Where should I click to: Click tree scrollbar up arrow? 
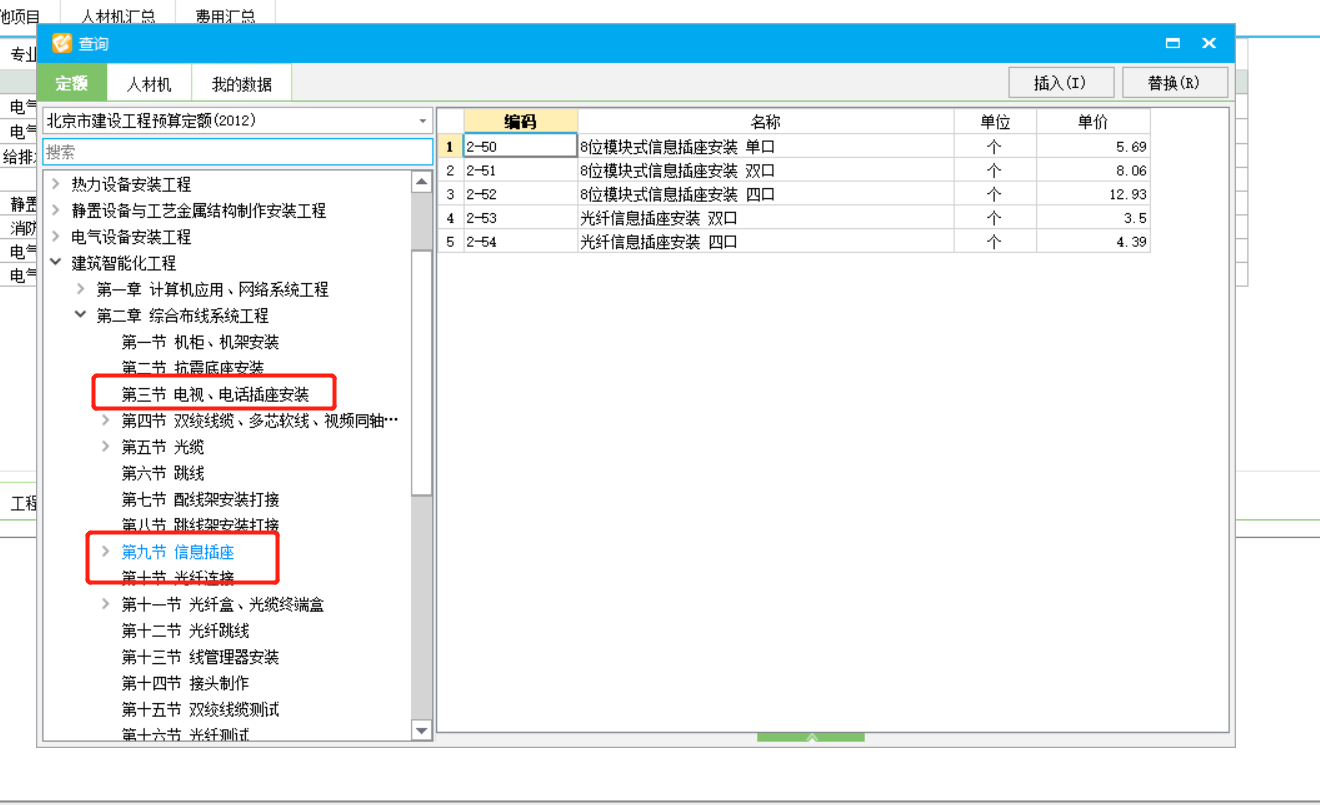point(422,180)
